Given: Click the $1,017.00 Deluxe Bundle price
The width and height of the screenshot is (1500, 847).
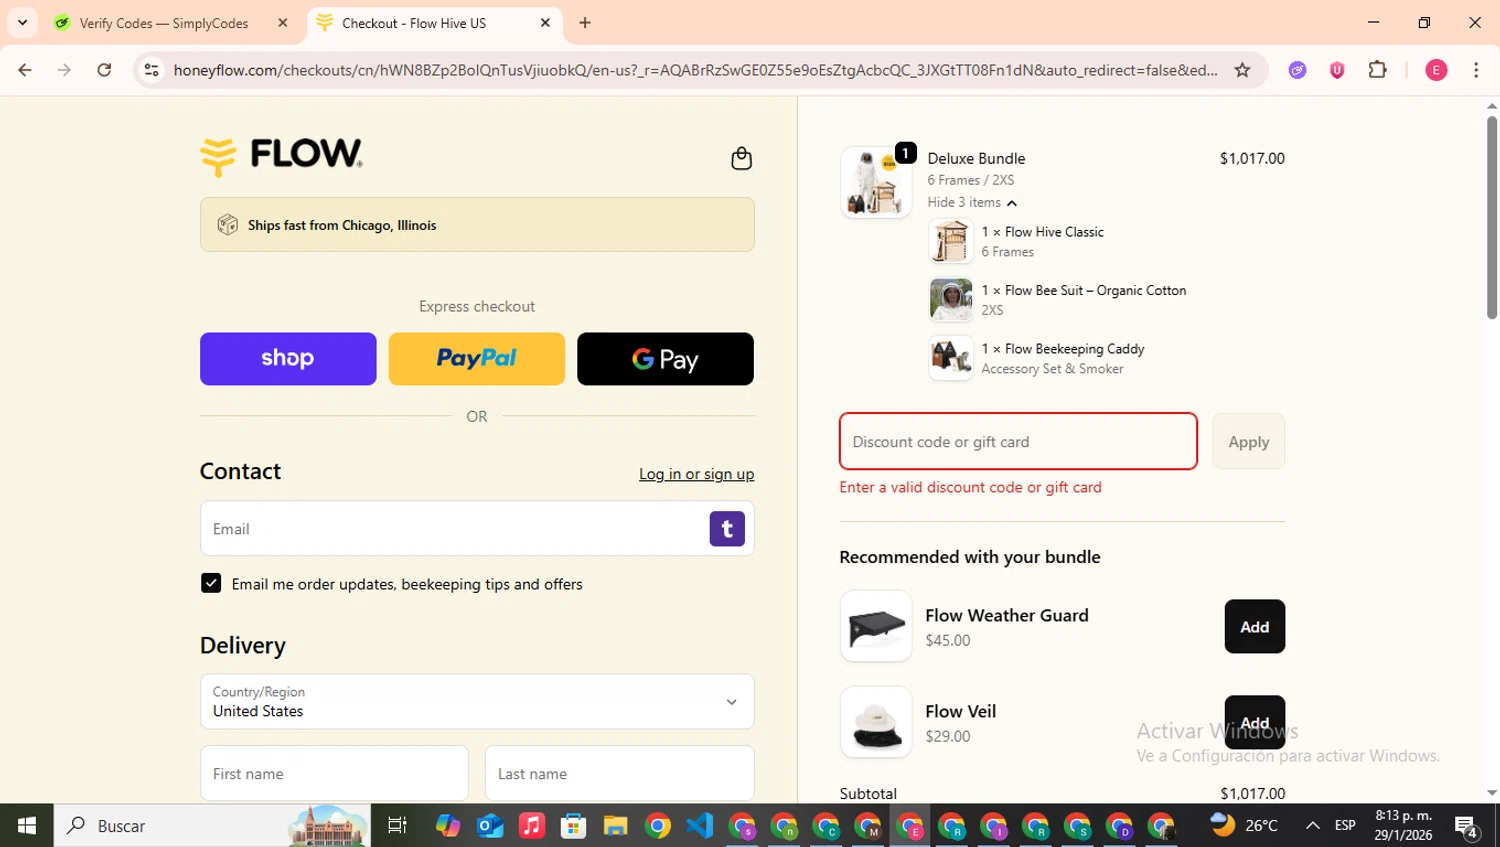Looking at the screenshot, I should click(x=1252, y=158).
